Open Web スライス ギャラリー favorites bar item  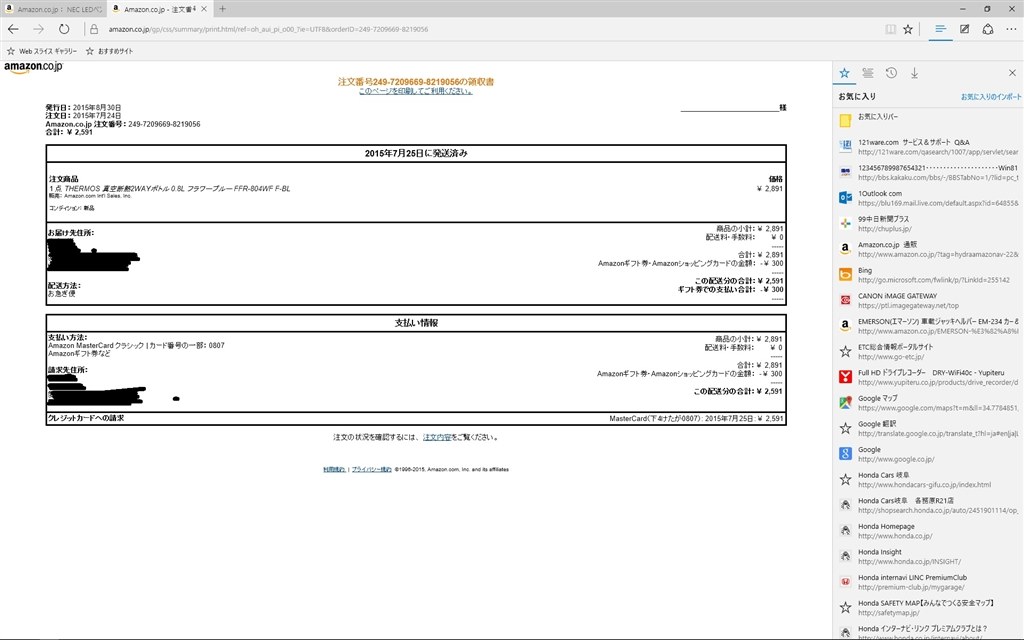tap(42, 51)
